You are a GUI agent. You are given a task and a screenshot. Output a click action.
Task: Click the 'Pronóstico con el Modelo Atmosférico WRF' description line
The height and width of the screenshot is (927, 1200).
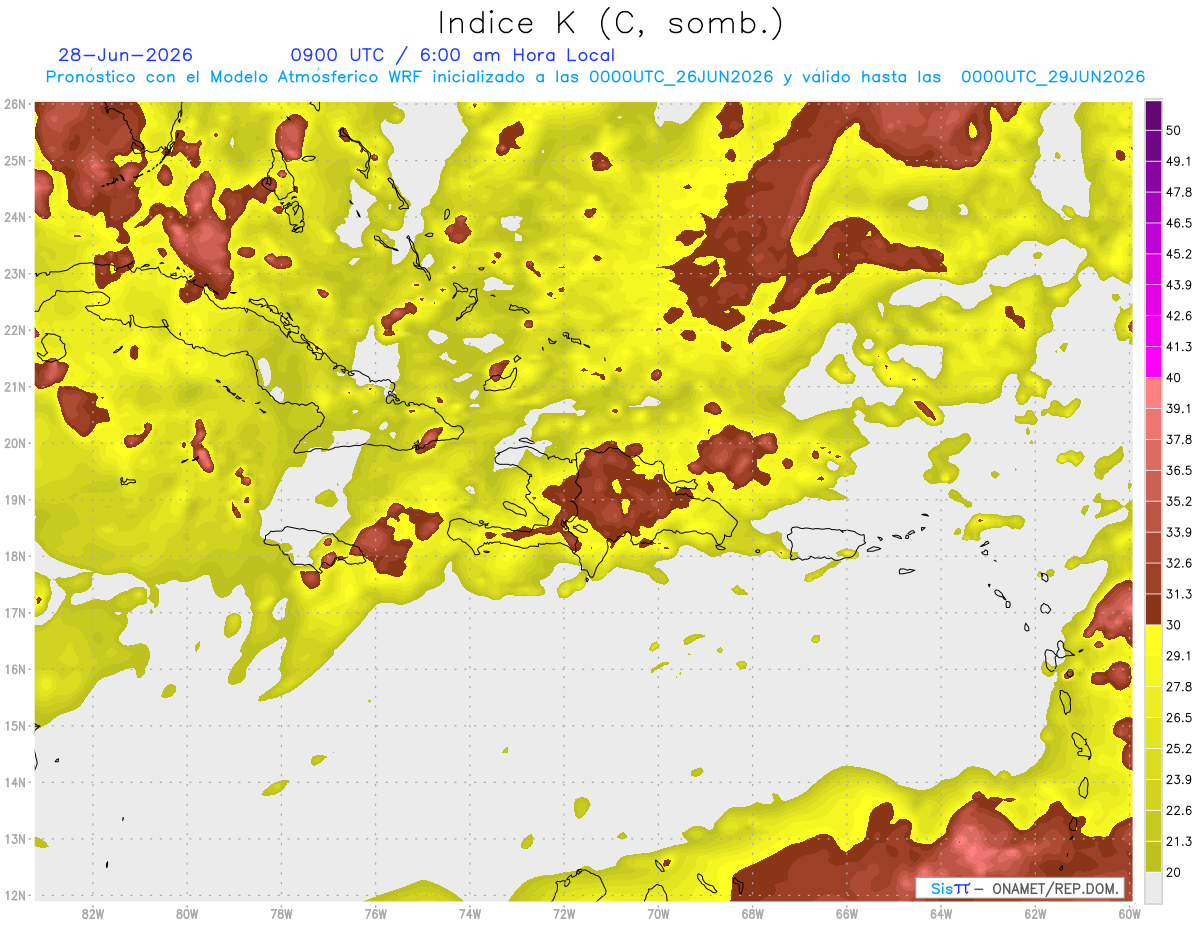tap(595, 77)
